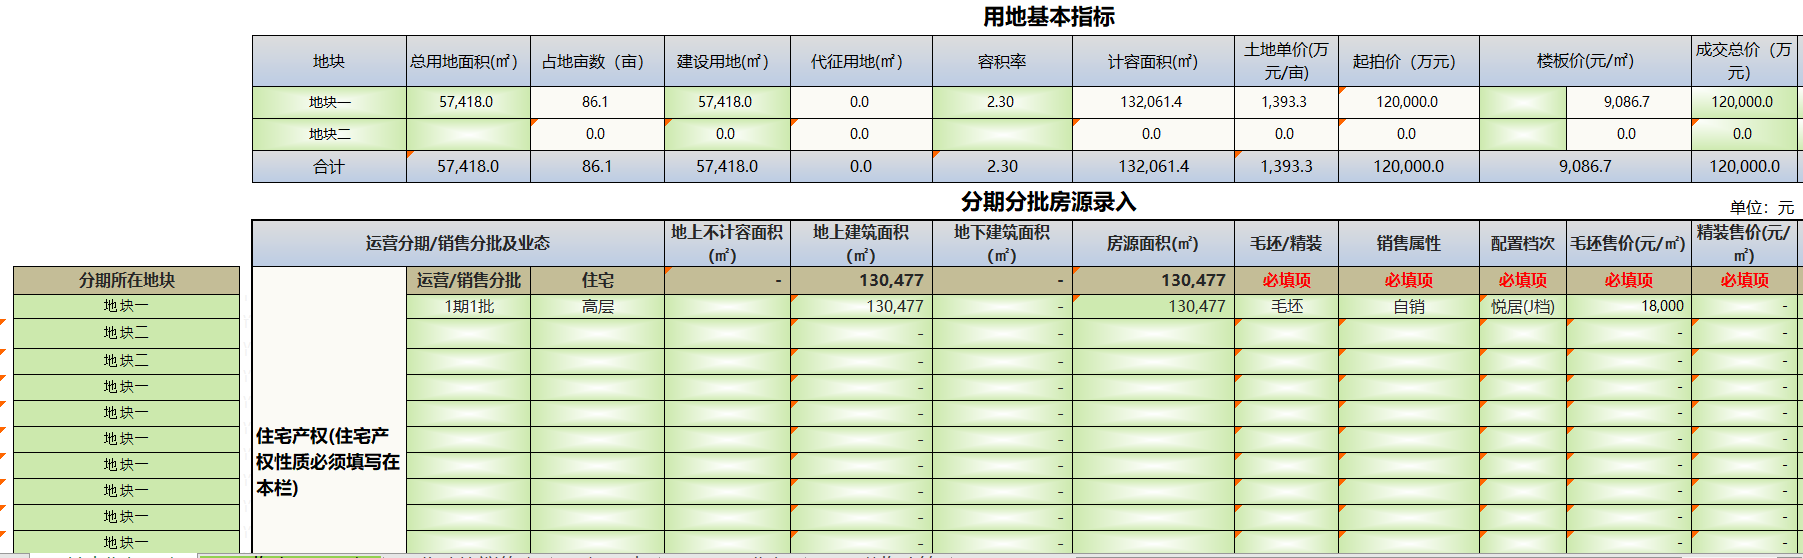
Task: Click the 用地基本指标 table title
Action: click(1048, 17)
